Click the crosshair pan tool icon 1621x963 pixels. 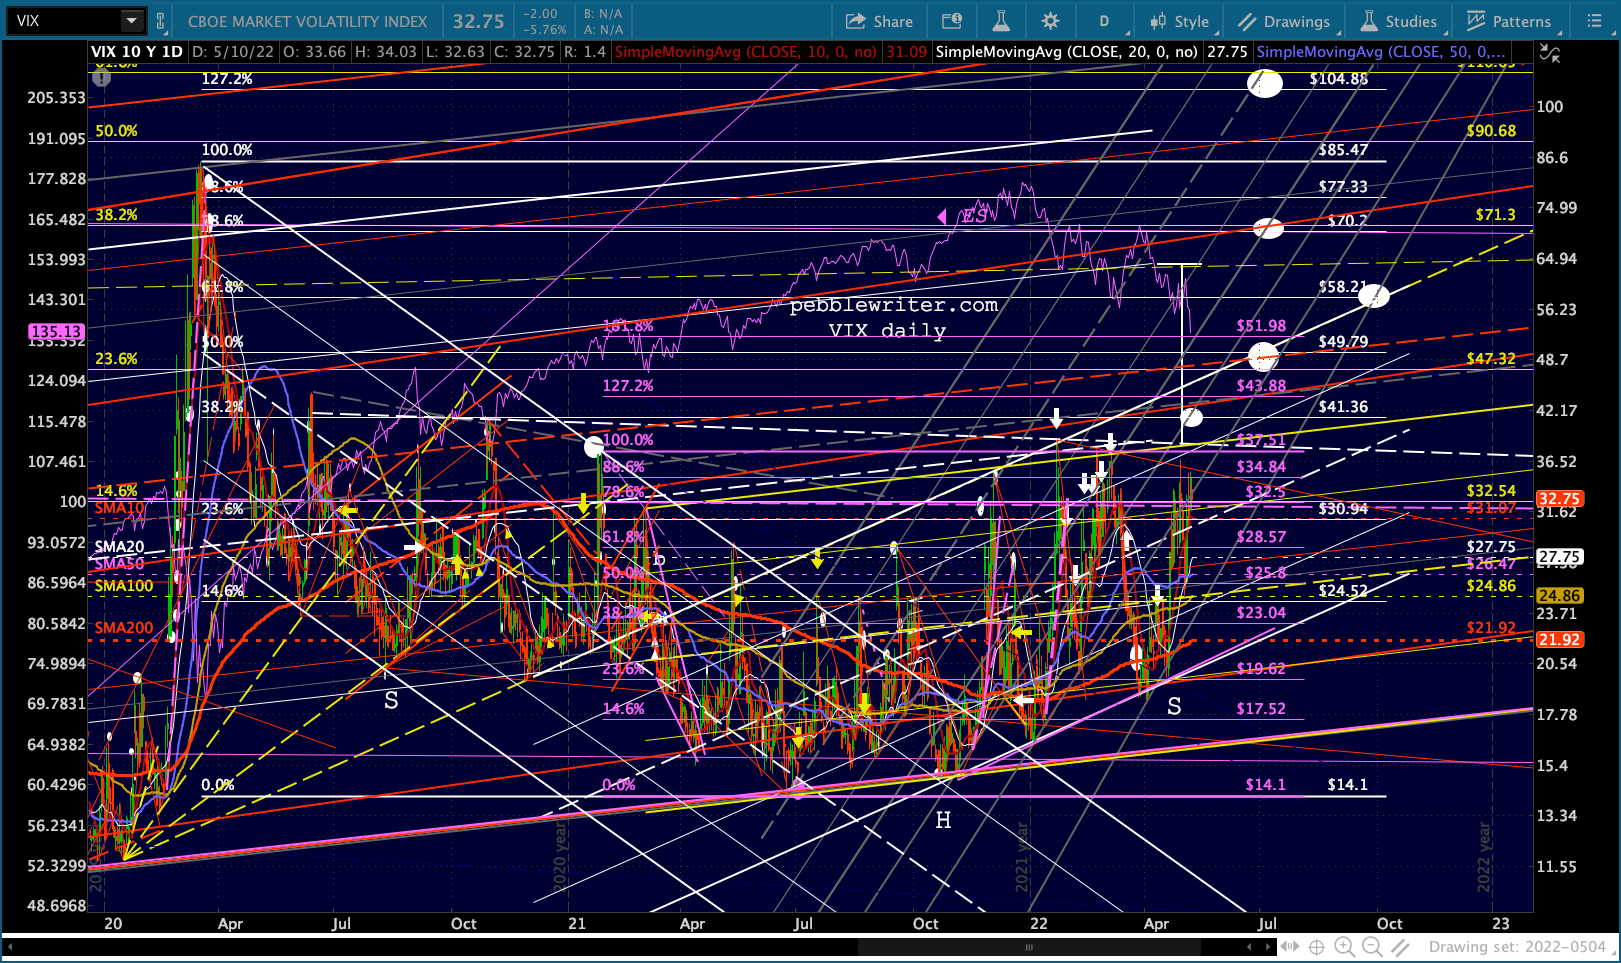click(x=1317, y=947)
